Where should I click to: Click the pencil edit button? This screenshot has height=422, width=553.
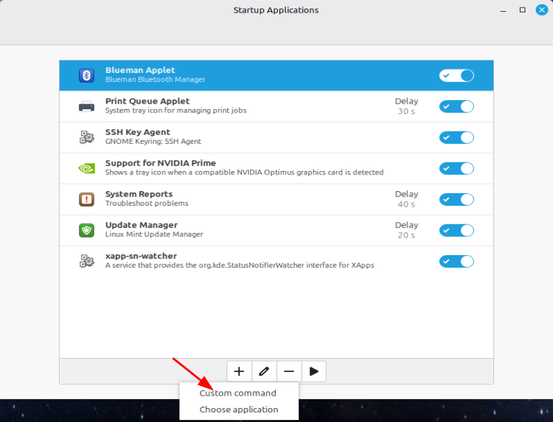[x=264, y=371]
